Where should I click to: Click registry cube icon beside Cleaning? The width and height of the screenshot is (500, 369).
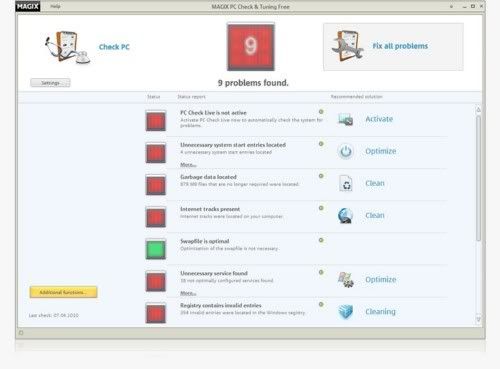point(346,312)
